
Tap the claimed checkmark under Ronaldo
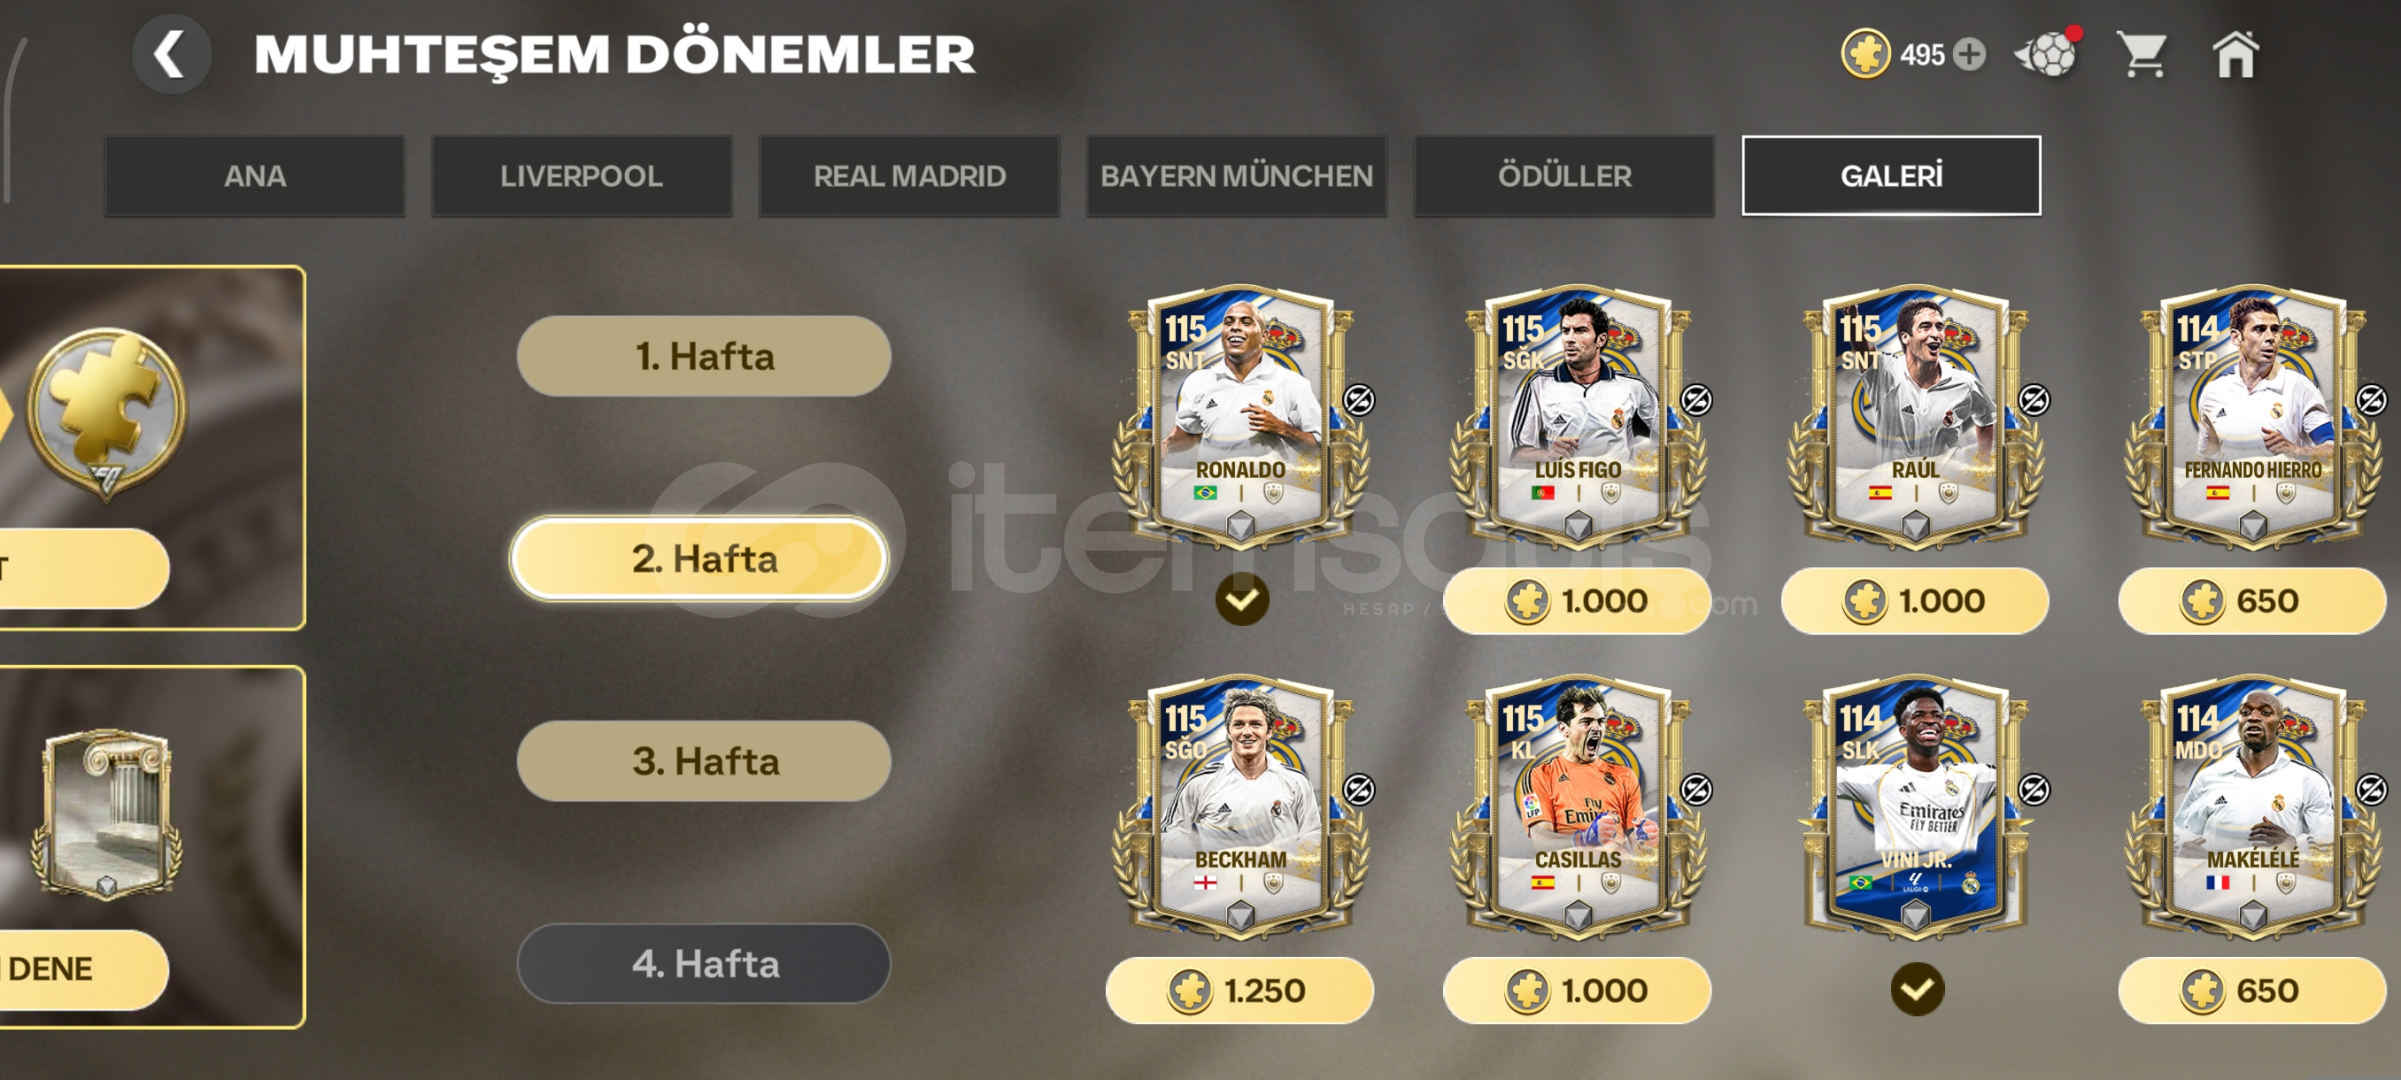click(1242, 600)
